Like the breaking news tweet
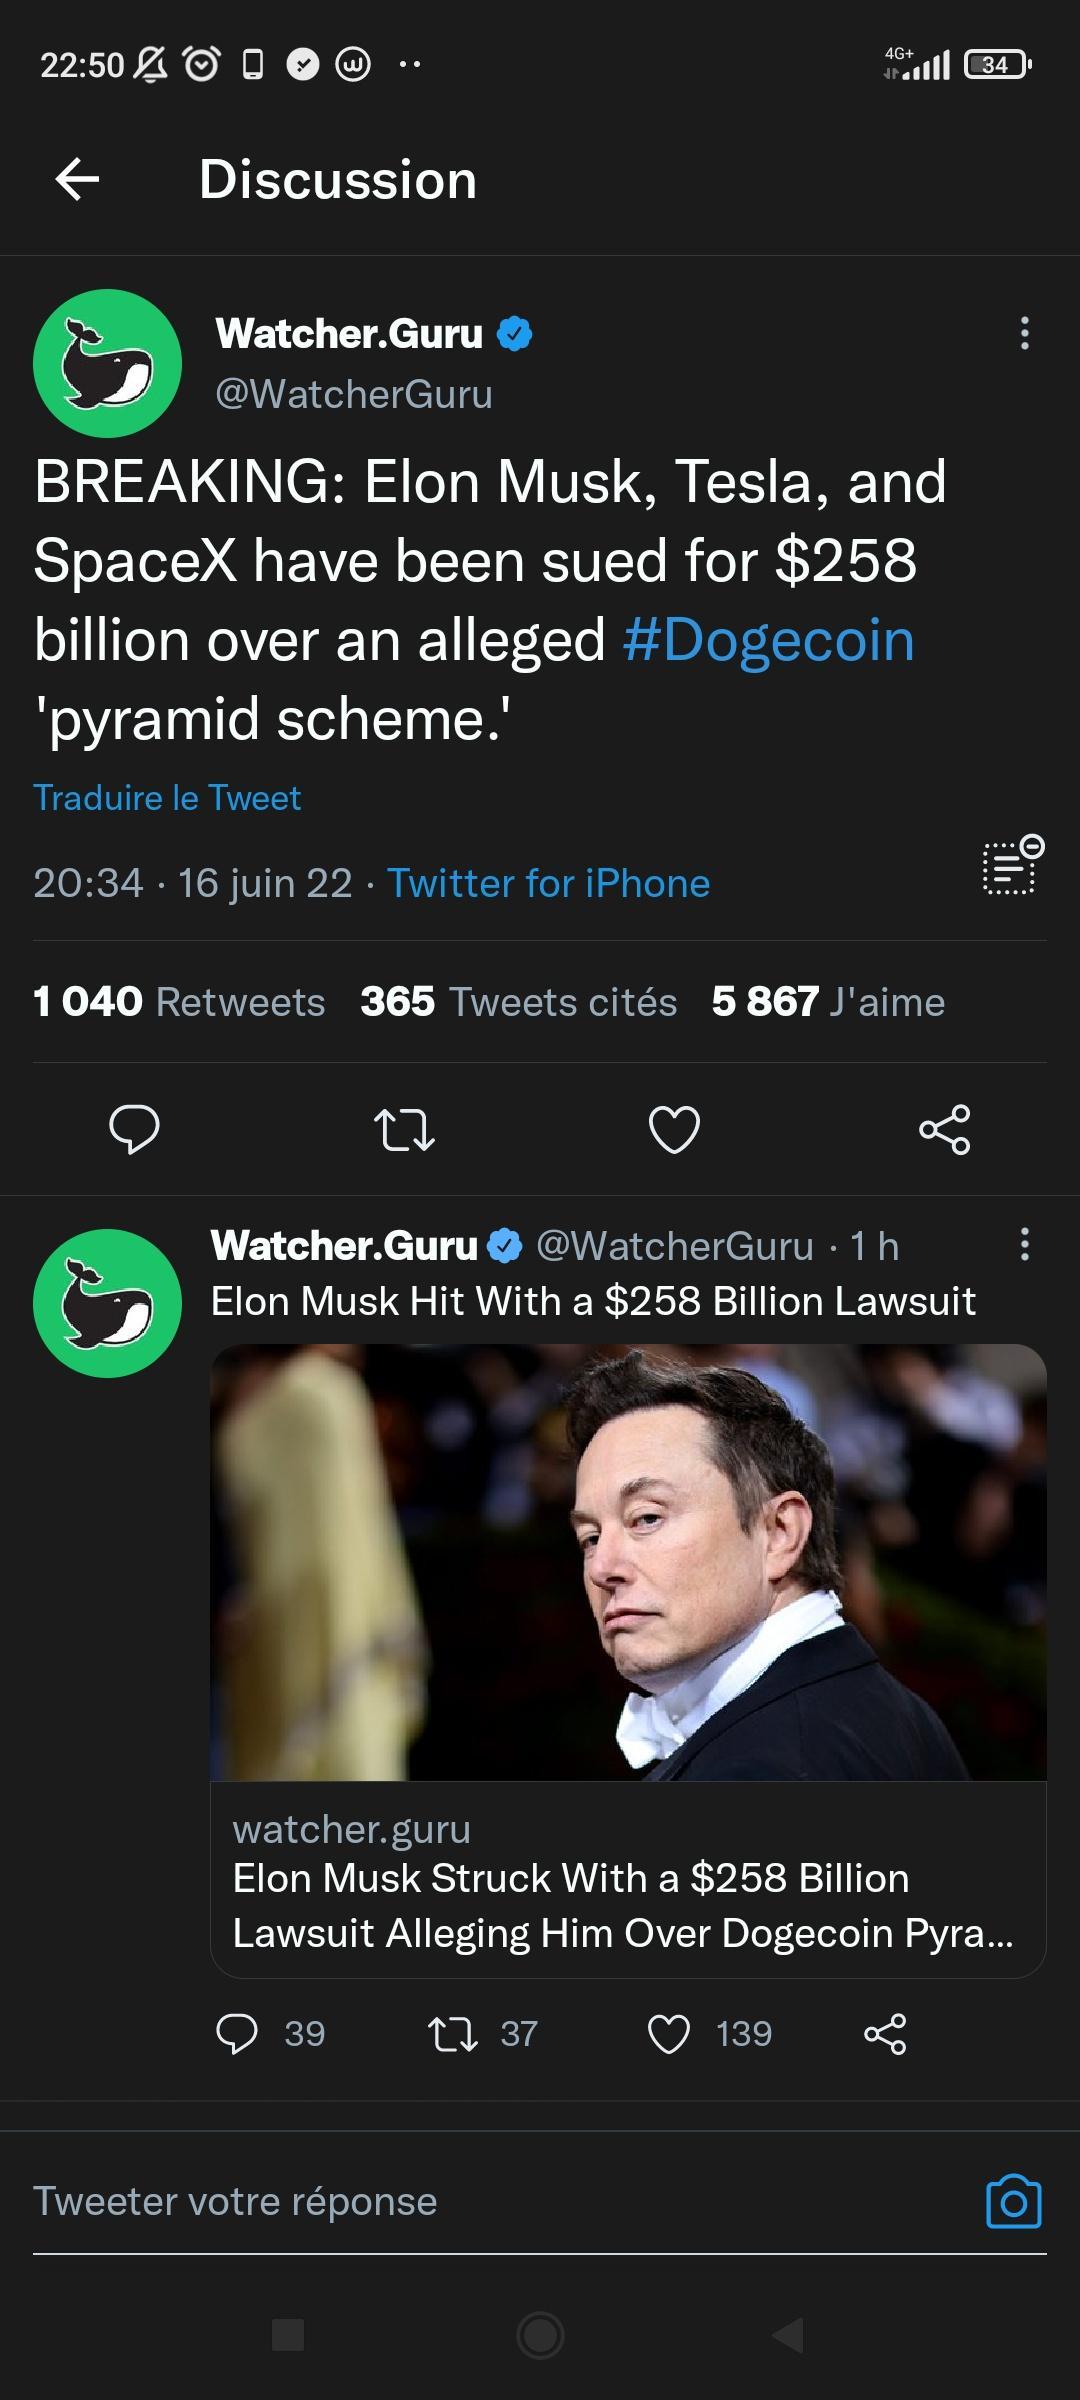 [x=675, y=1130]
